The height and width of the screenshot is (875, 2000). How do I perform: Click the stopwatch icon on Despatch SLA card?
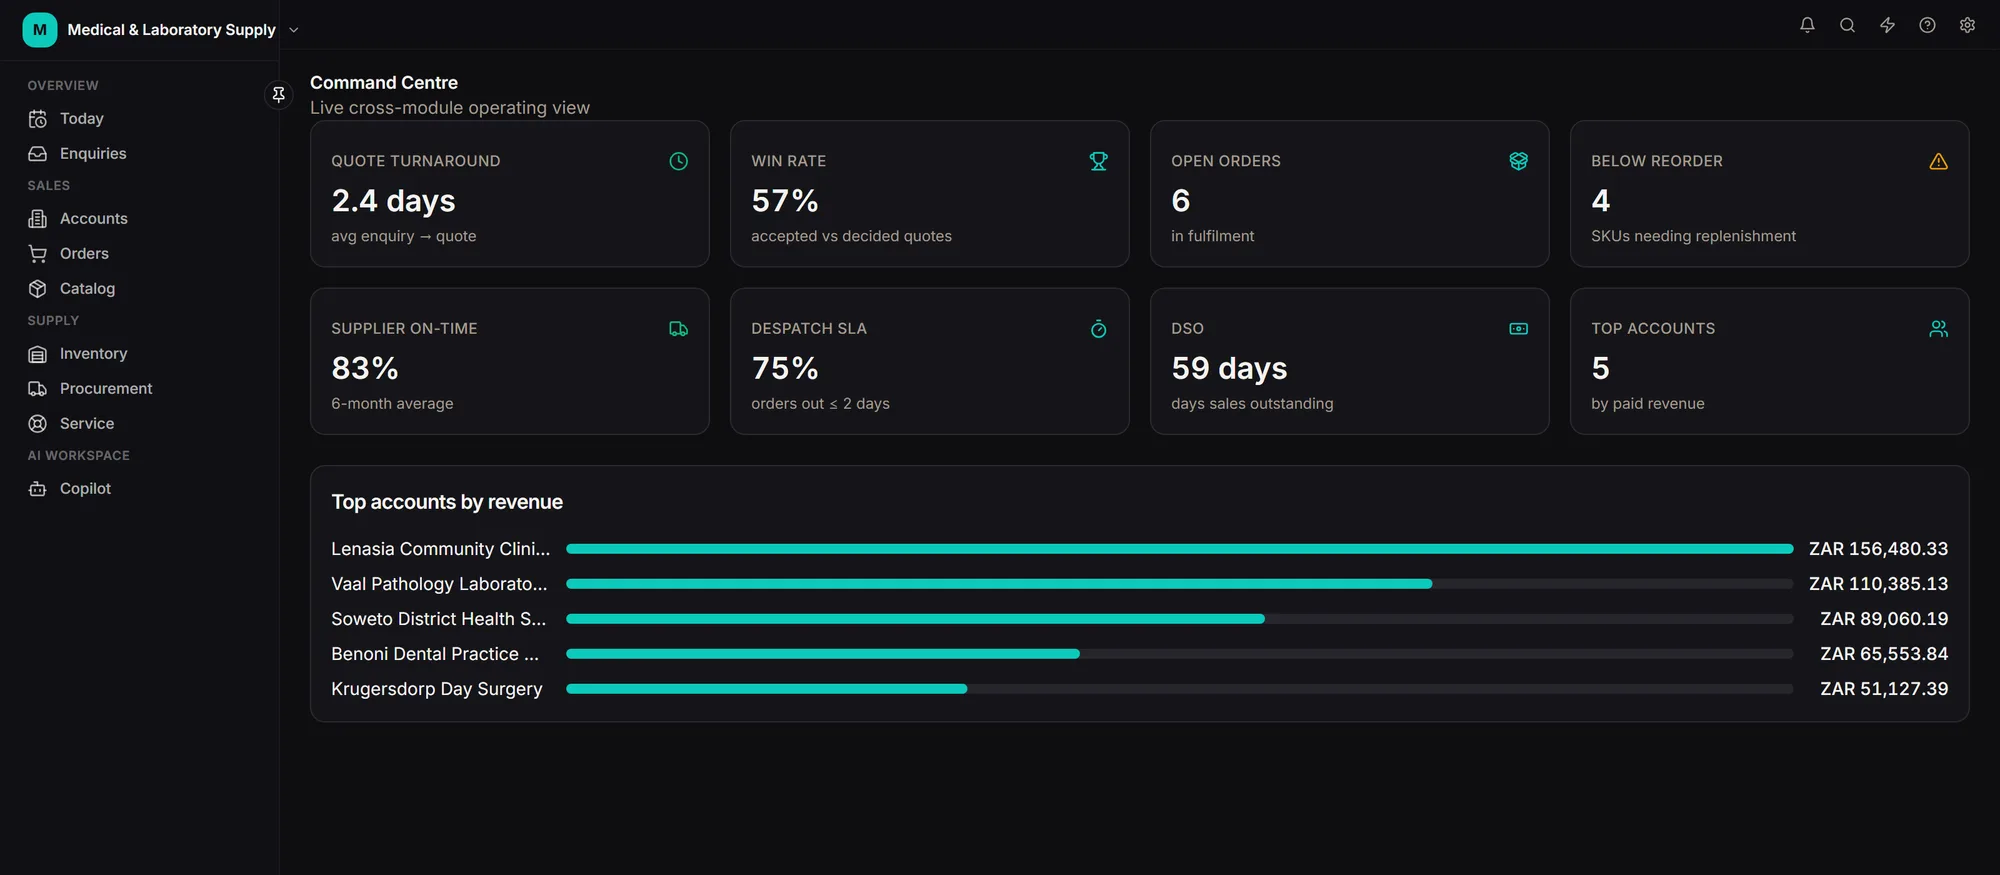click(1098, 329)
